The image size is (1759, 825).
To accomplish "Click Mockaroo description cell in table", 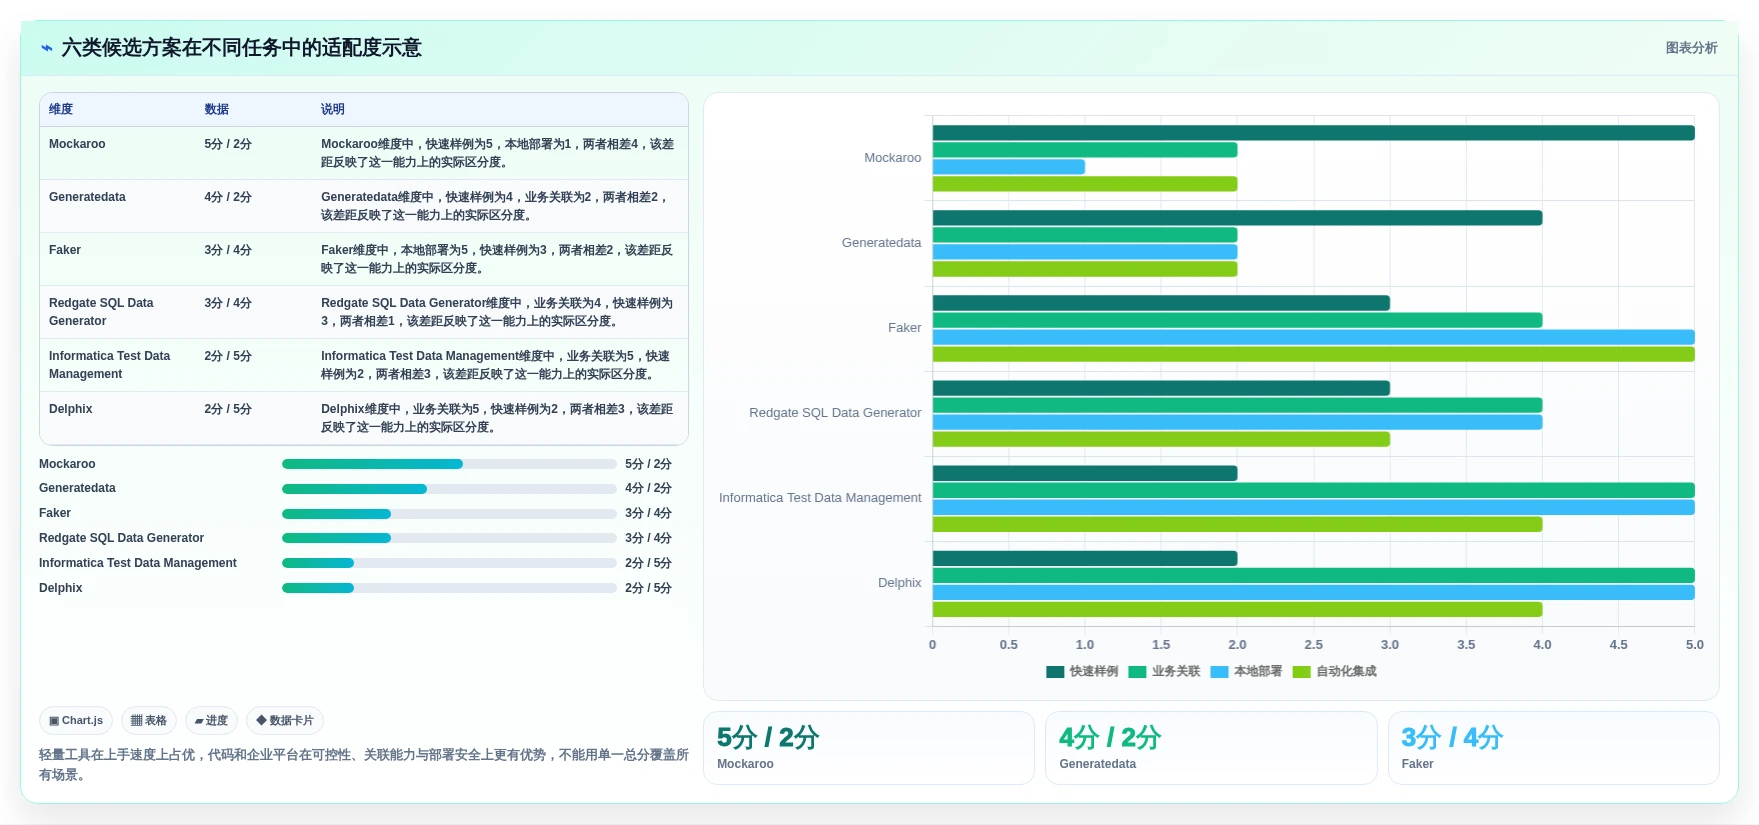I will tap(498, 153).
